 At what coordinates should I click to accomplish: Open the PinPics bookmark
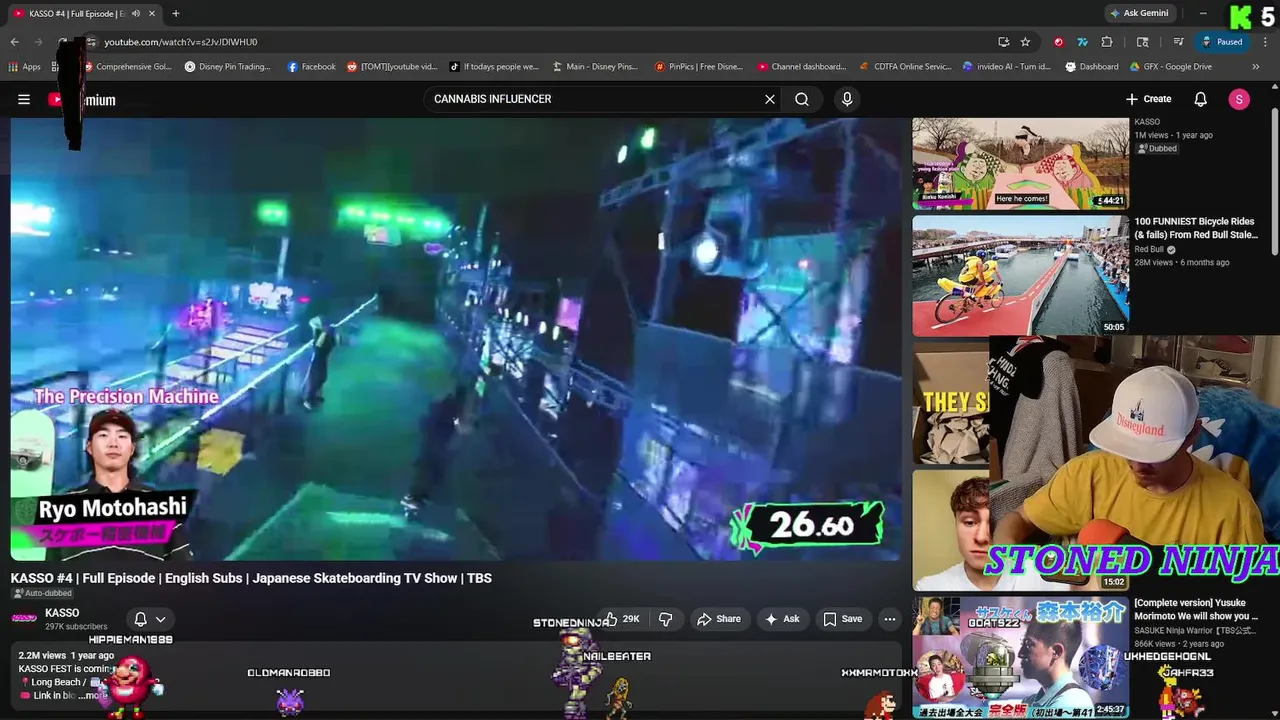click(x=698, y=67)
